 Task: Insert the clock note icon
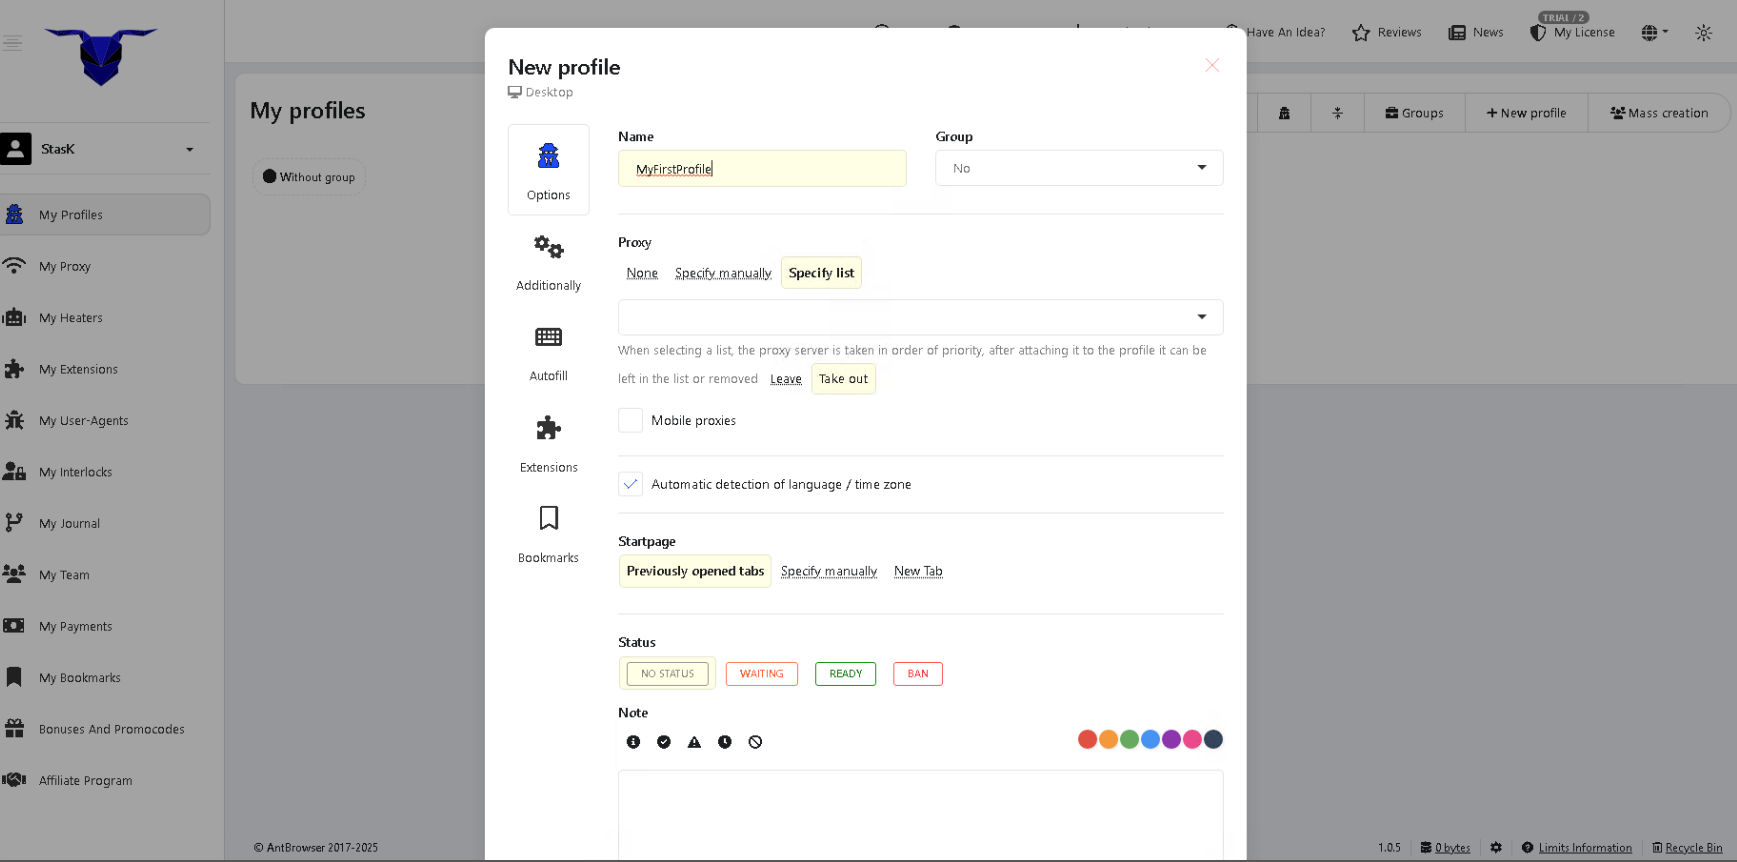[x=725, y=742]
